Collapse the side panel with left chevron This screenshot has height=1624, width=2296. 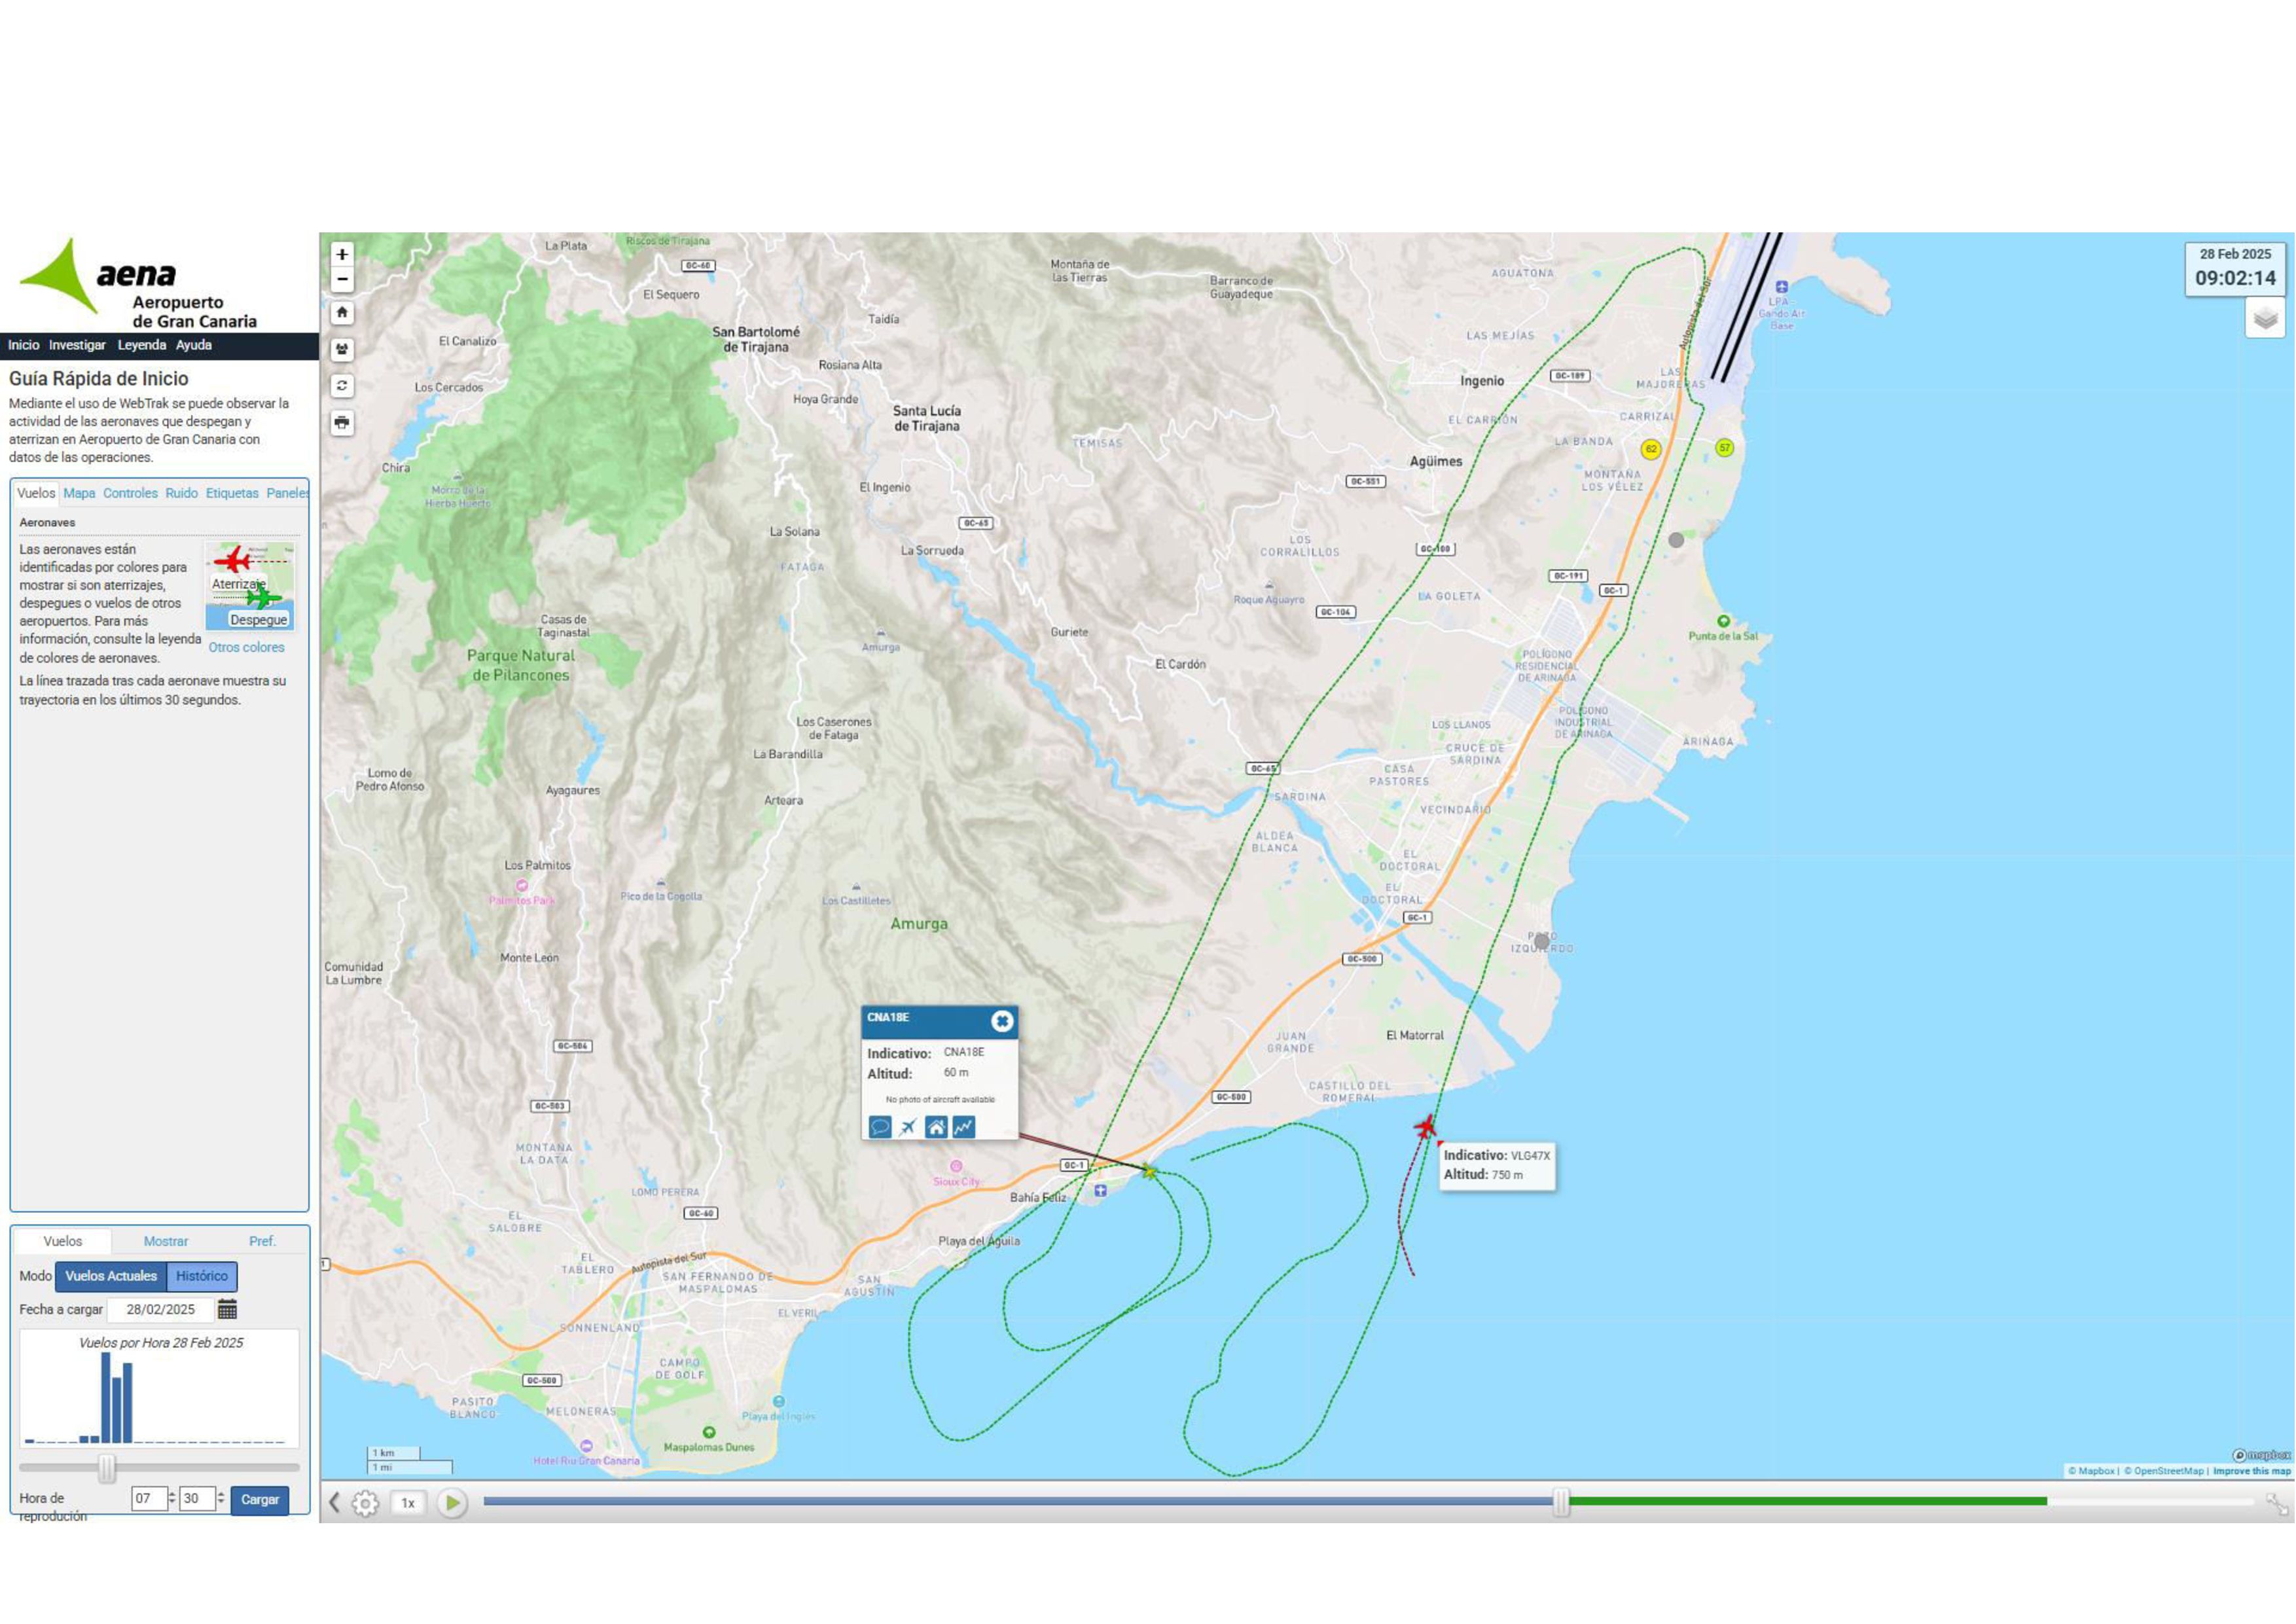click(x=335, y=1502)
